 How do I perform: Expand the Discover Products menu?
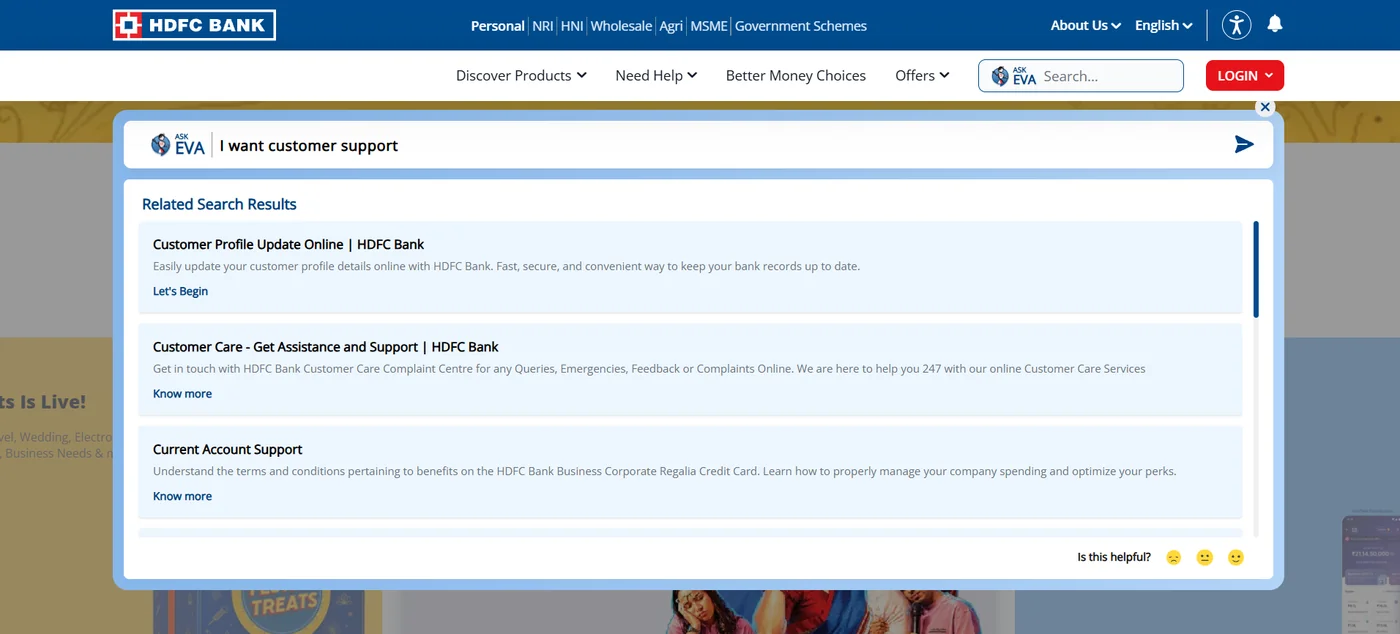click(521, 76)
